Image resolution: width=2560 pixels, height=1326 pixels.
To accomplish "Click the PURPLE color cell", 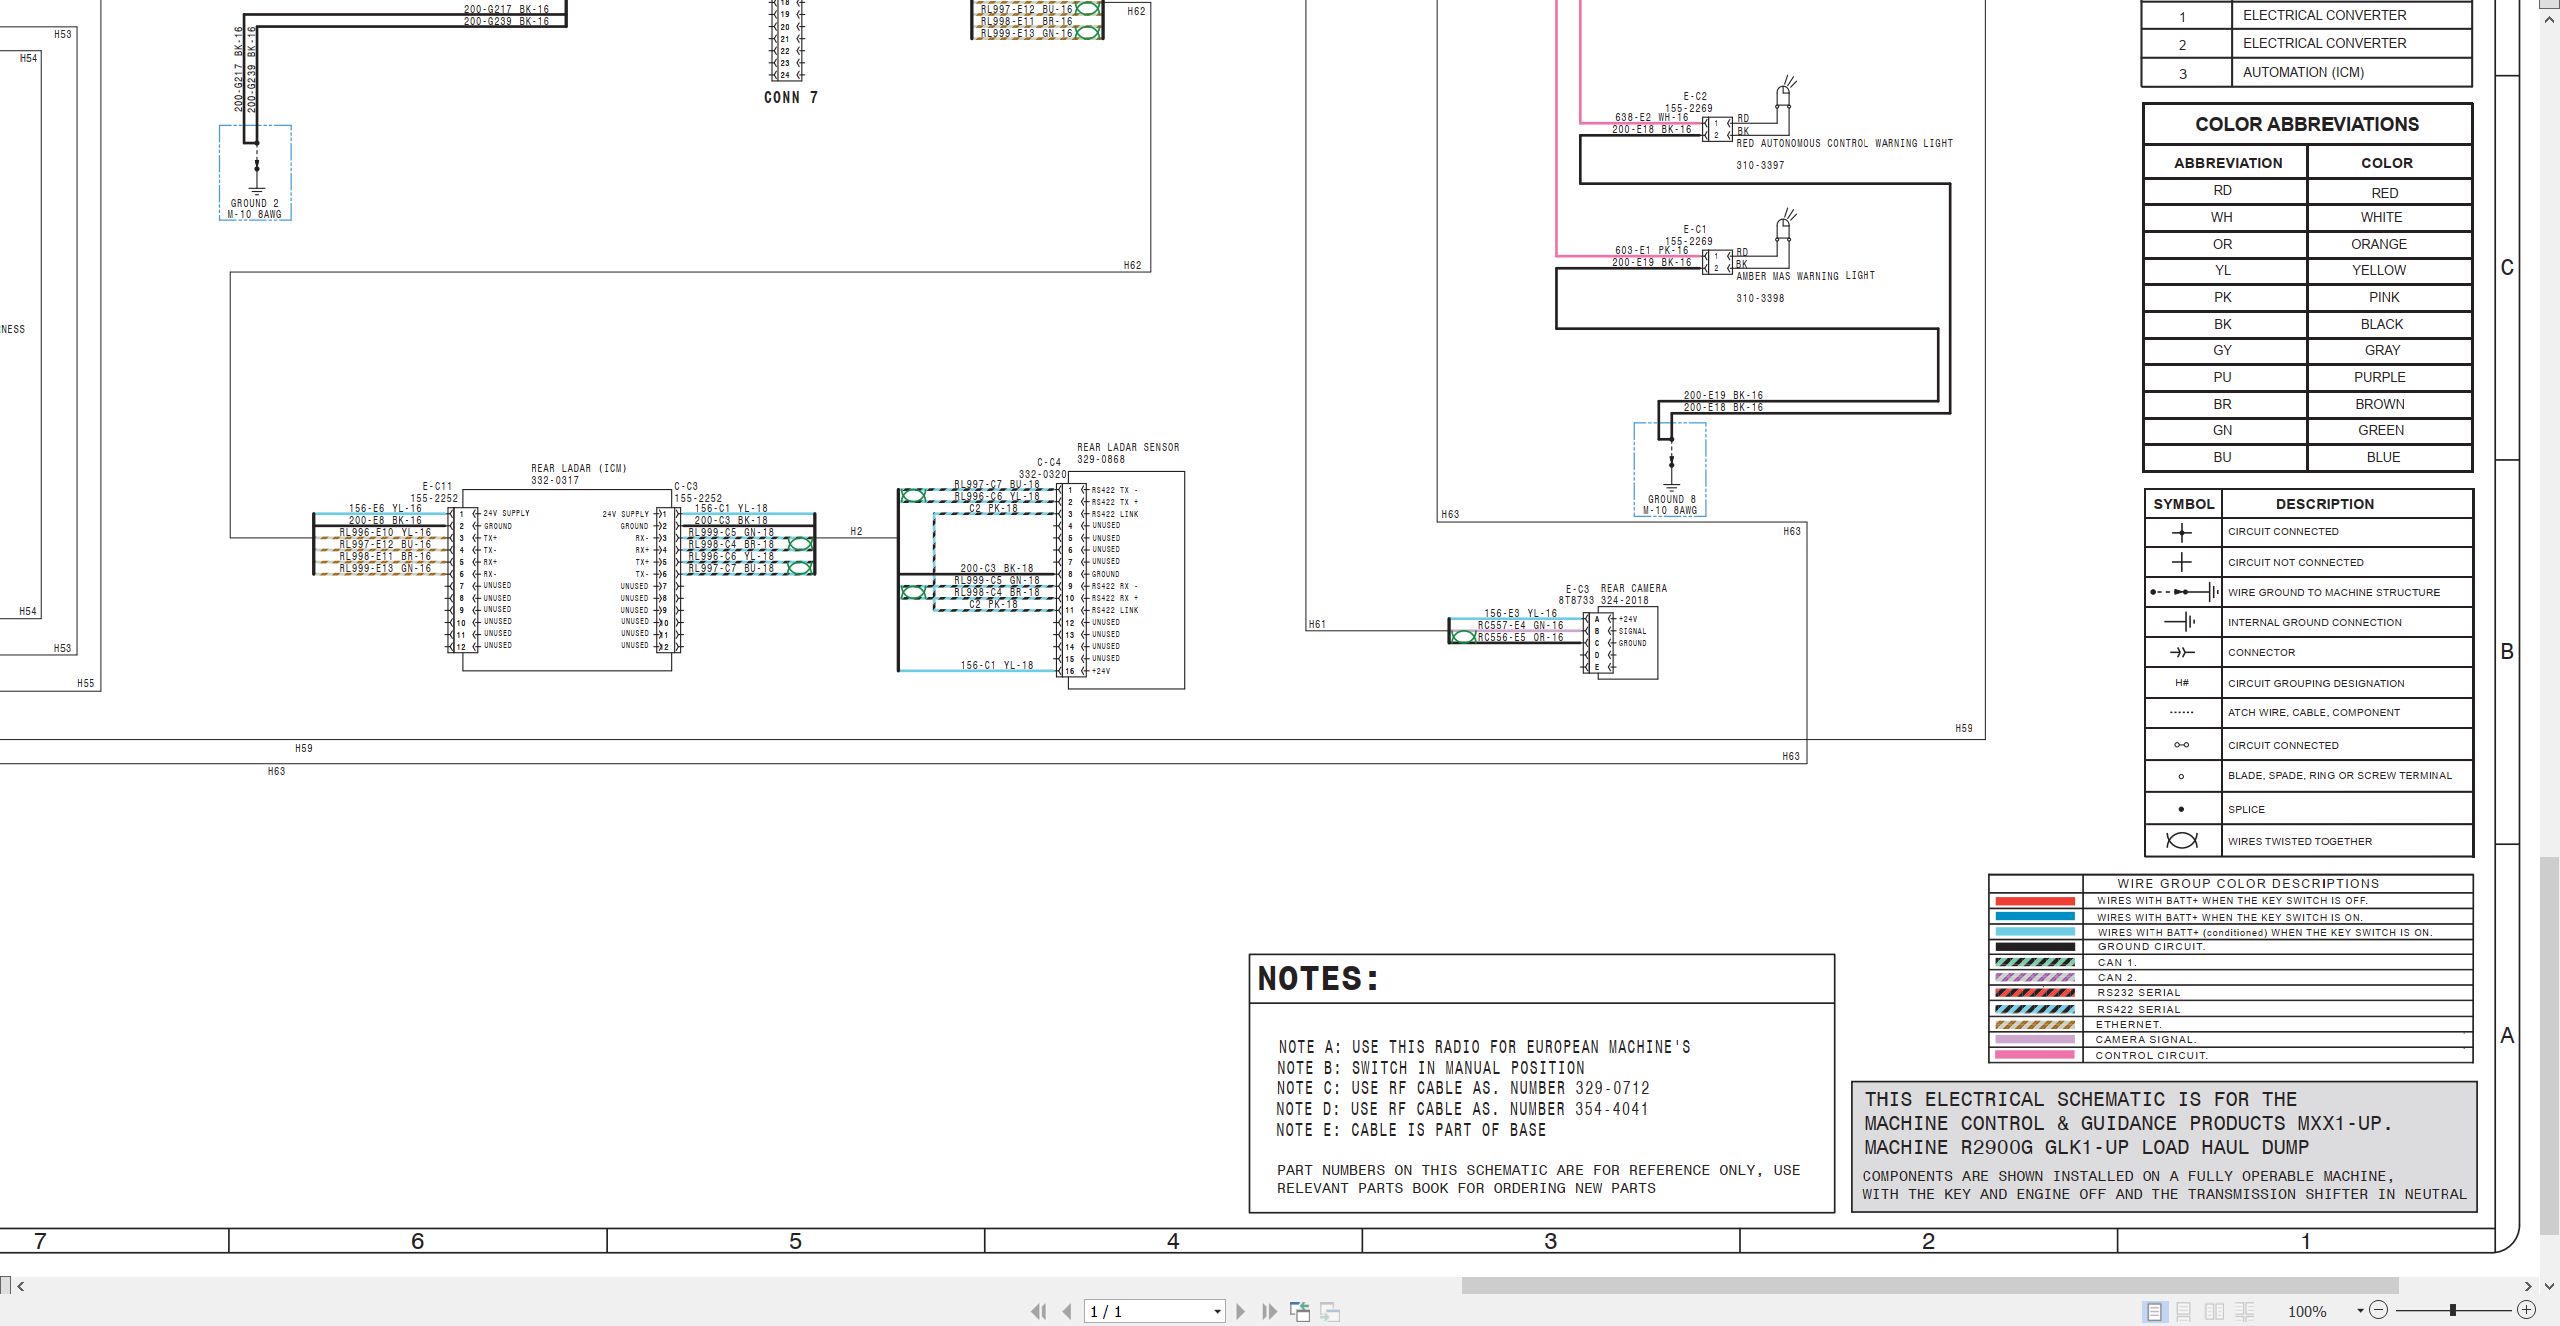I will (2389, 377).
